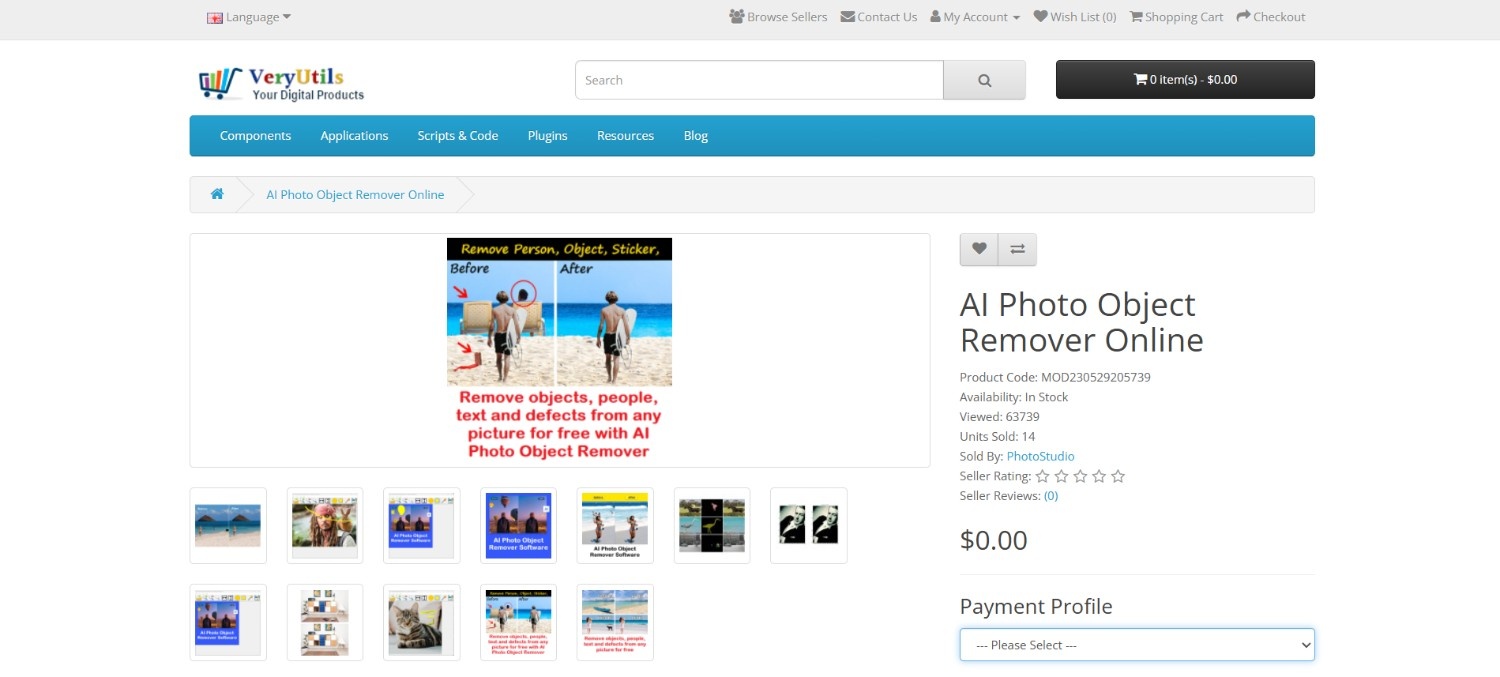
Task: Expand My Account dropdown menu
Action: (975, 17)
